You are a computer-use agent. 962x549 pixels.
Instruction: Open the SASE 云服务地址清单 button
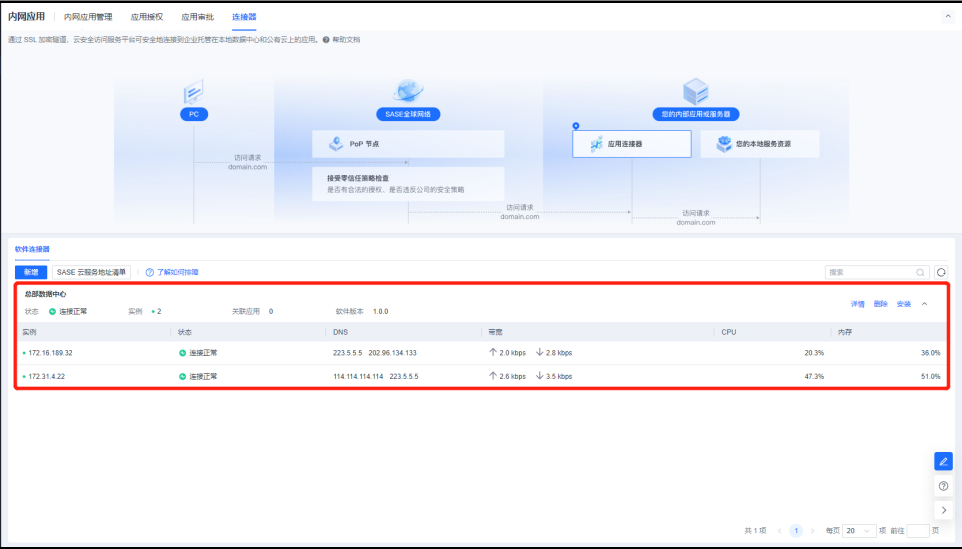92,272
